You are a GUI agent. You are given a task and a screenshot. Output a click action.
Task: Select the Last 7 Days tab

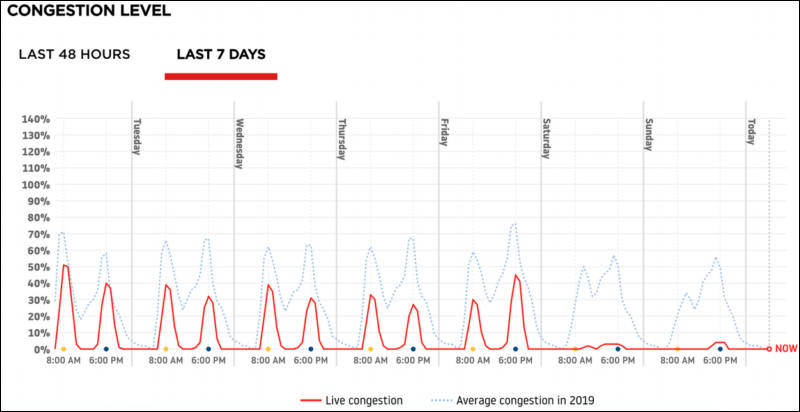tap(221, 55)
